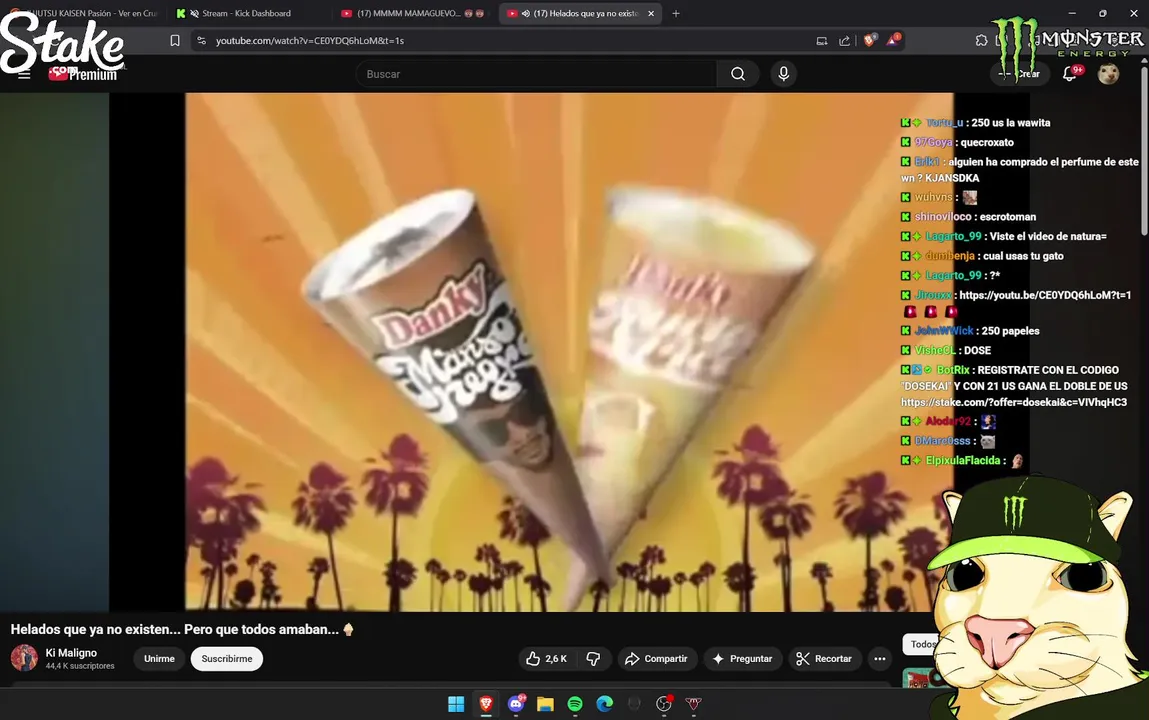Click the Compartir share button
Image resolution: width=1149 pixels, height=720 pixels.
[657, 659]
